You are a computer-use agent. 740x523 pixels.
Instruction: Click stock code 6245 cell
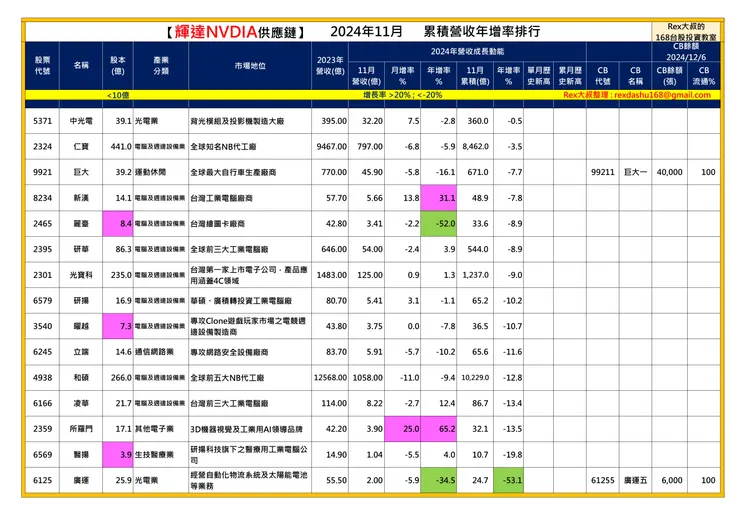(x=42, y=352)
